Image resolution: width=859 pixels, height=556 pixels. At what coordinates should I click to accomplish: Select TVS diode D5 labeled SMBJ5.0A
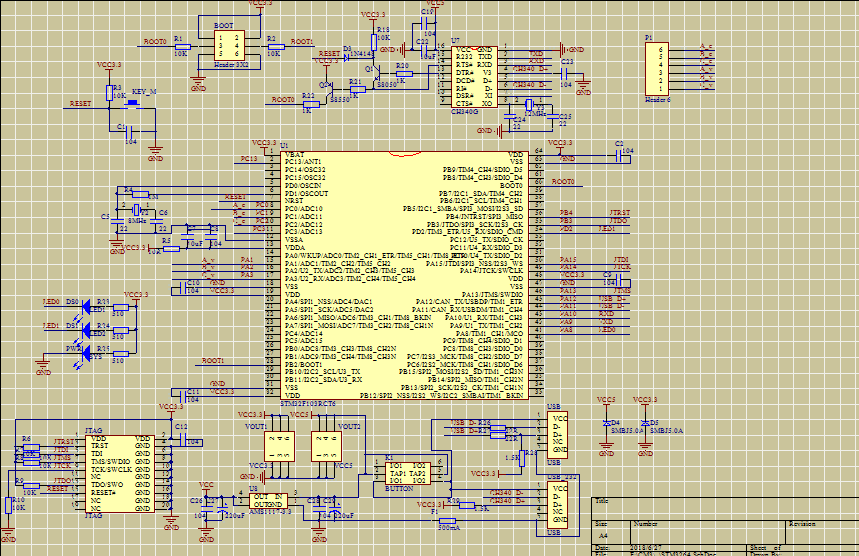[645, 423]
